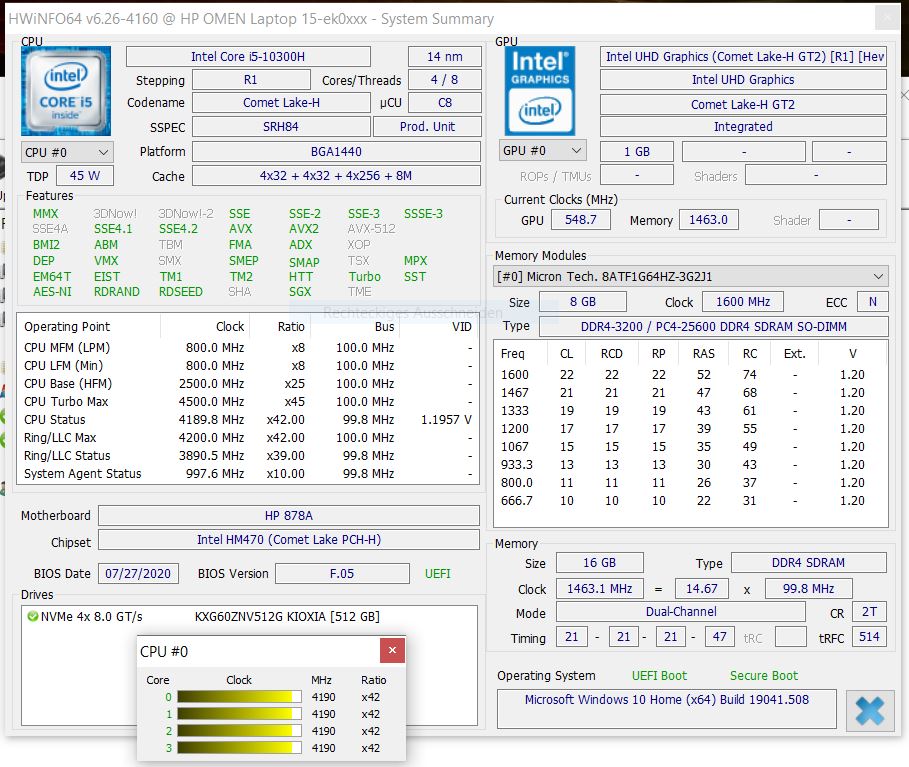This screenshot has width=909, height=767.
Task: Click the Codename field Comet Lake-H
Action: click(x=281, y=103)
